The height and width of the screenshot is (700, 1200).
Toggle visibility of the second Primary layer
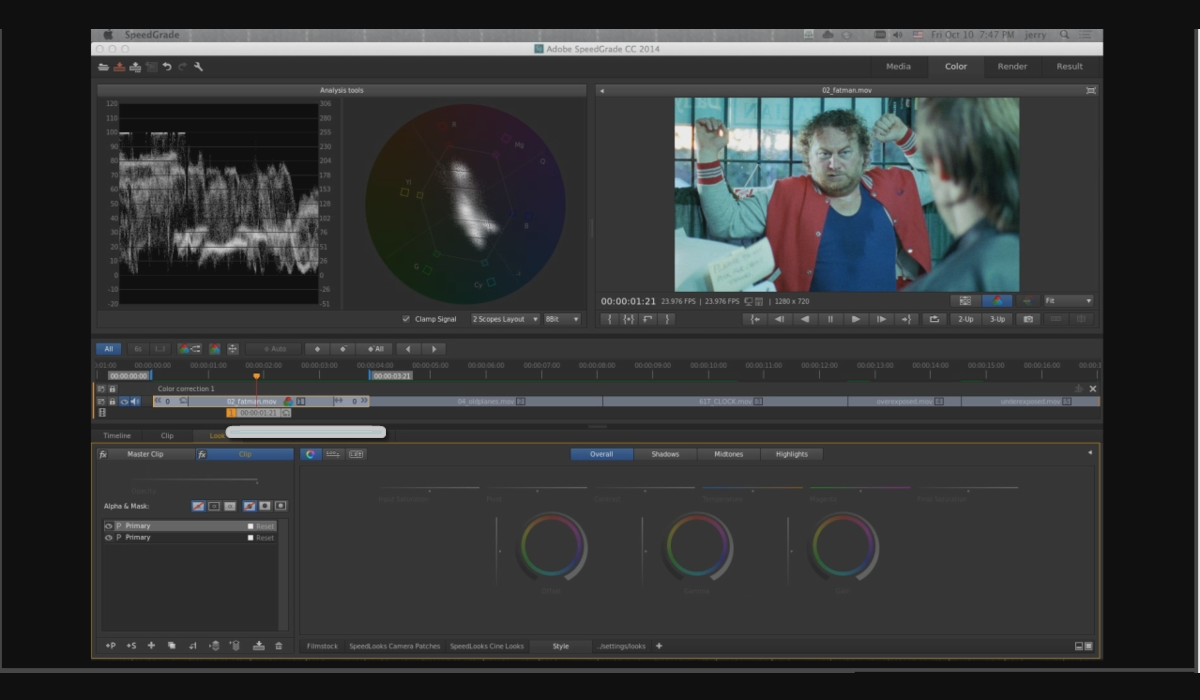point(108,538)
